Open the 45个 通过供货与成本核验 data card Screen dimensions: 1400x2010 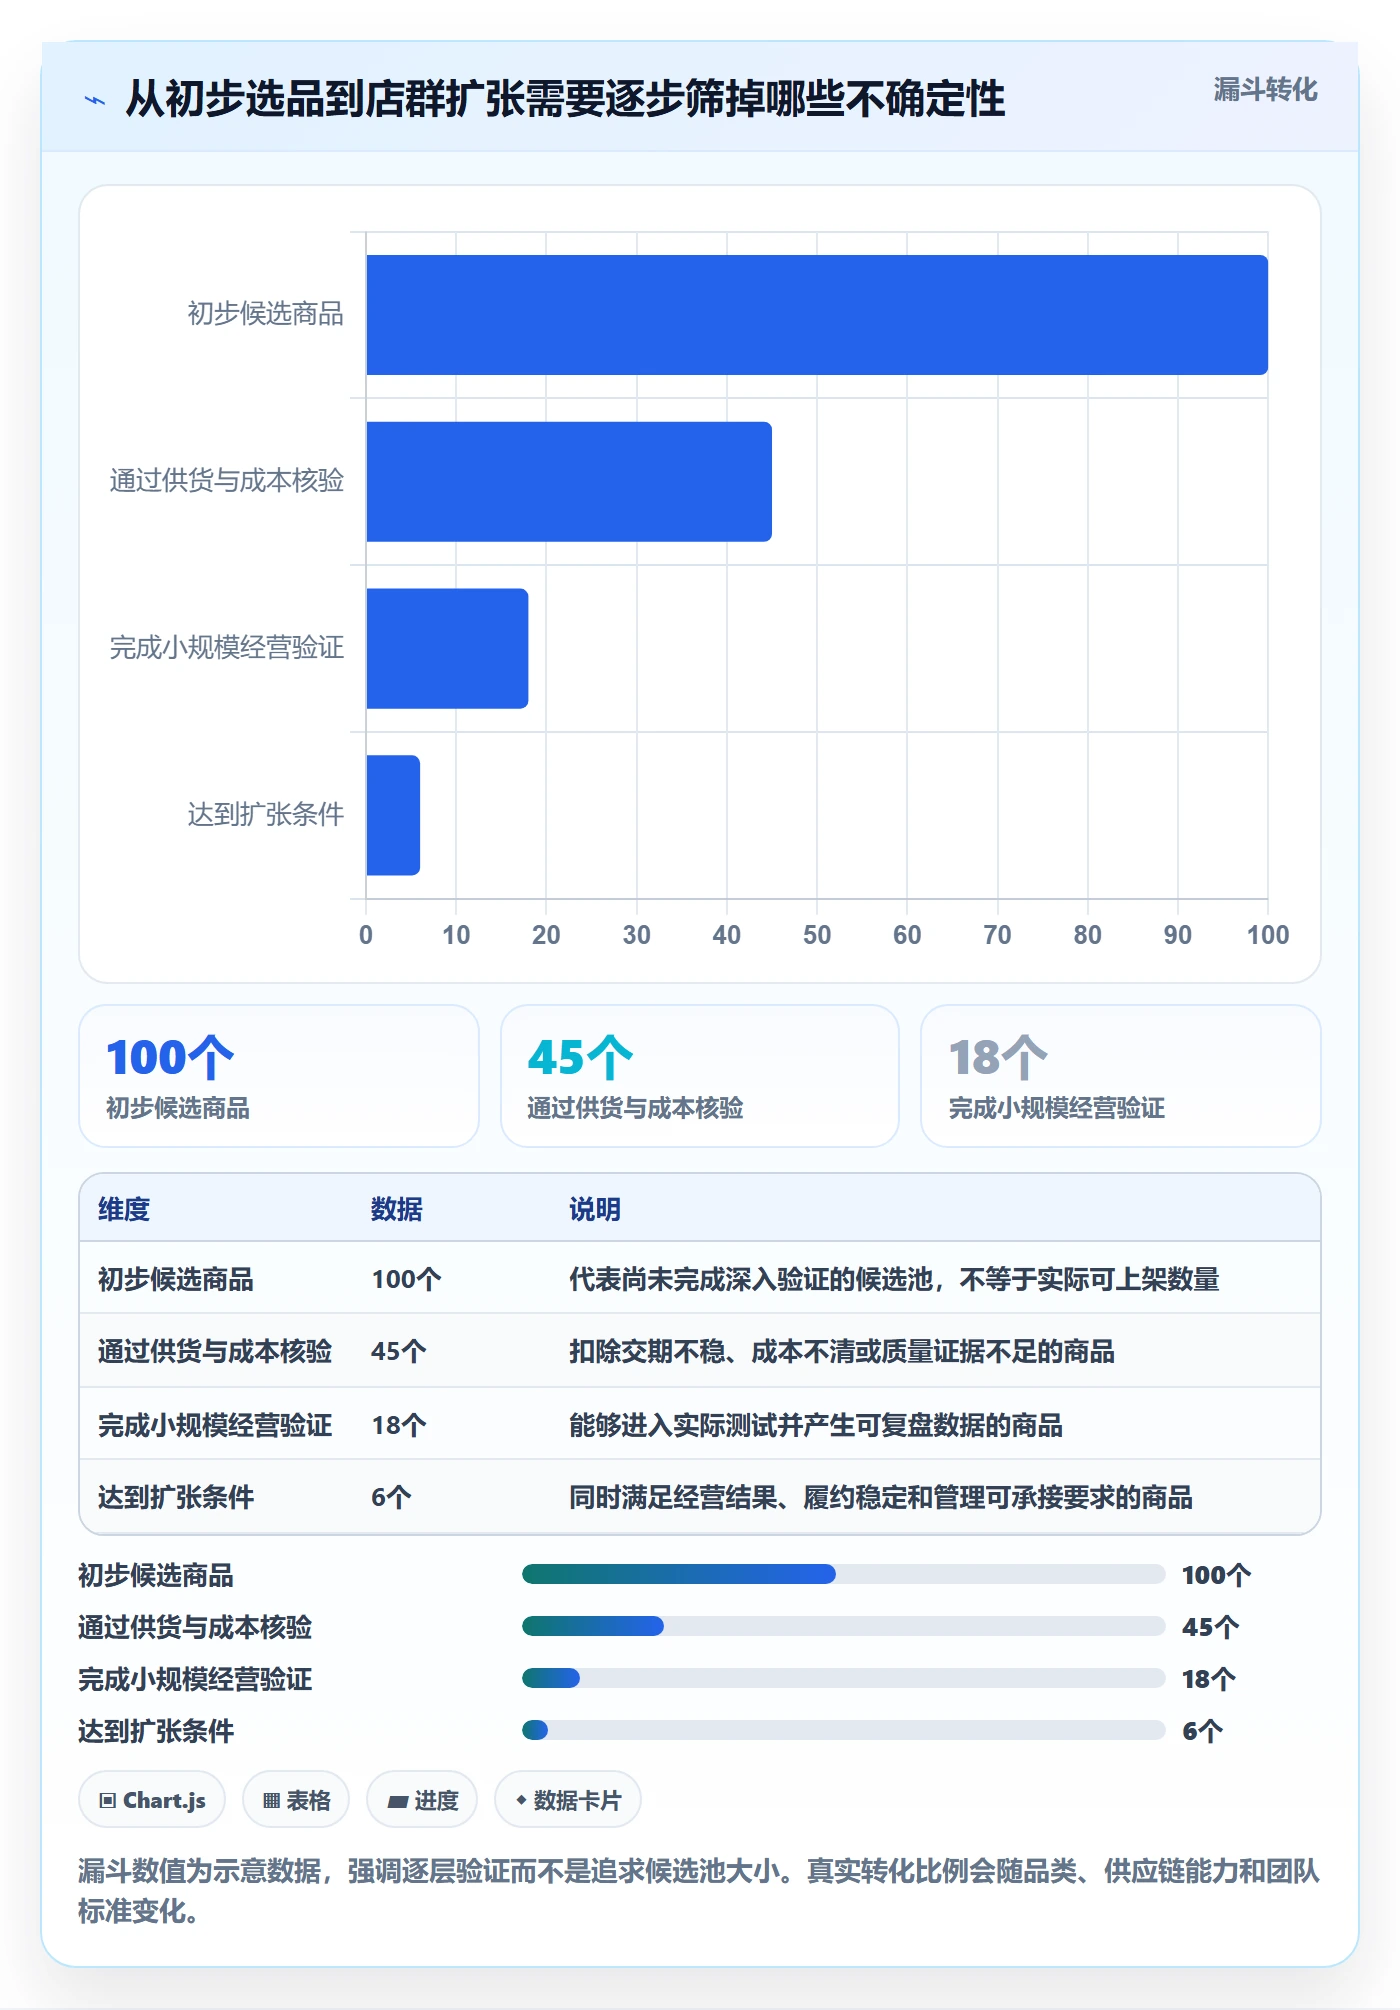(700, 1076)
